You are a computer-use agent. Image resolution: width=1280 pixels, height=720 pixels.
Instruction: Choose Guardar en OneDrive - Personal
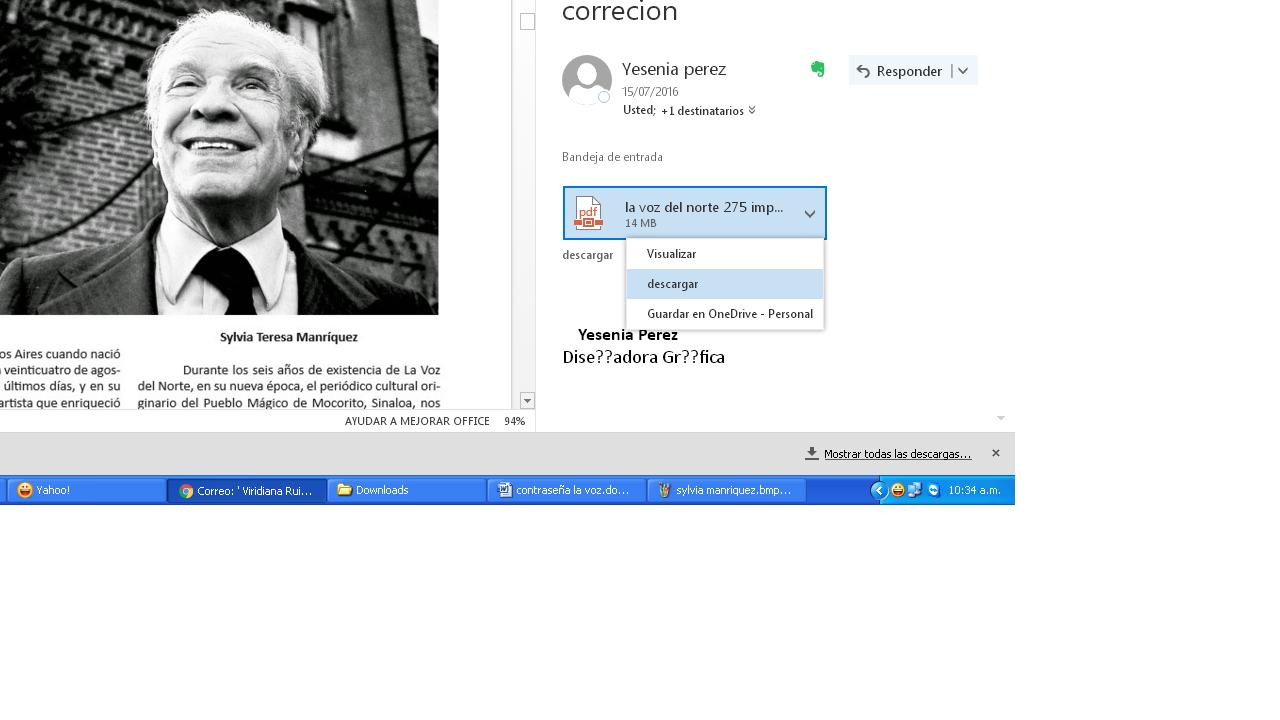pos(729,314)
